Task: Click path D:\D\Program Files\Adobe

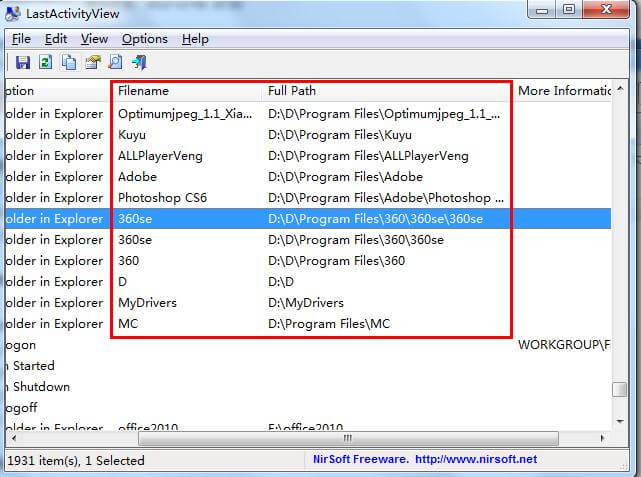Action: (345, 177)
